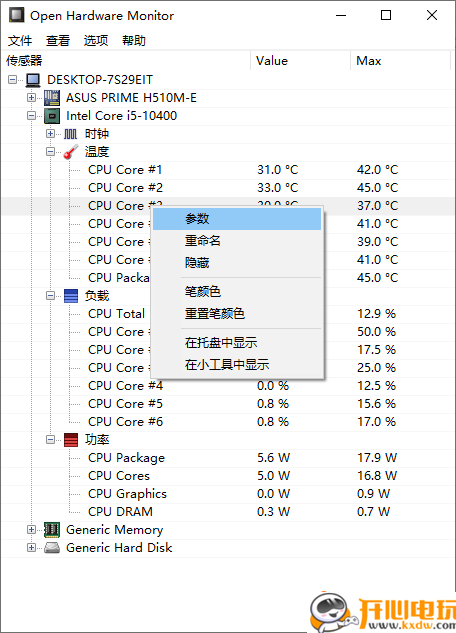Select the CPU Core #4 load row
The height and width of the screenshot is (633, 456).
click(228, 386)
